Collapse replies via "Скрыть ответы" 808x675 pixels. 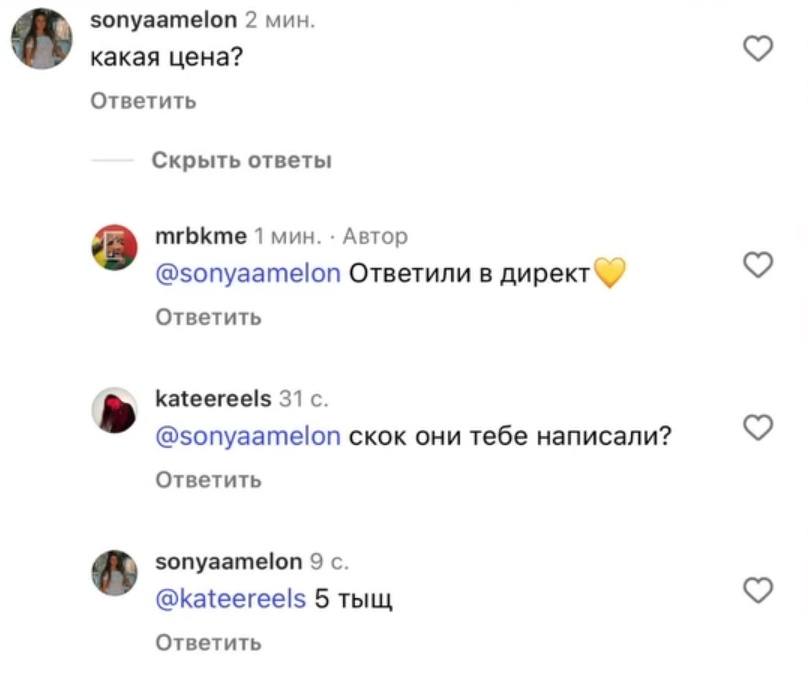click(243, 159)
